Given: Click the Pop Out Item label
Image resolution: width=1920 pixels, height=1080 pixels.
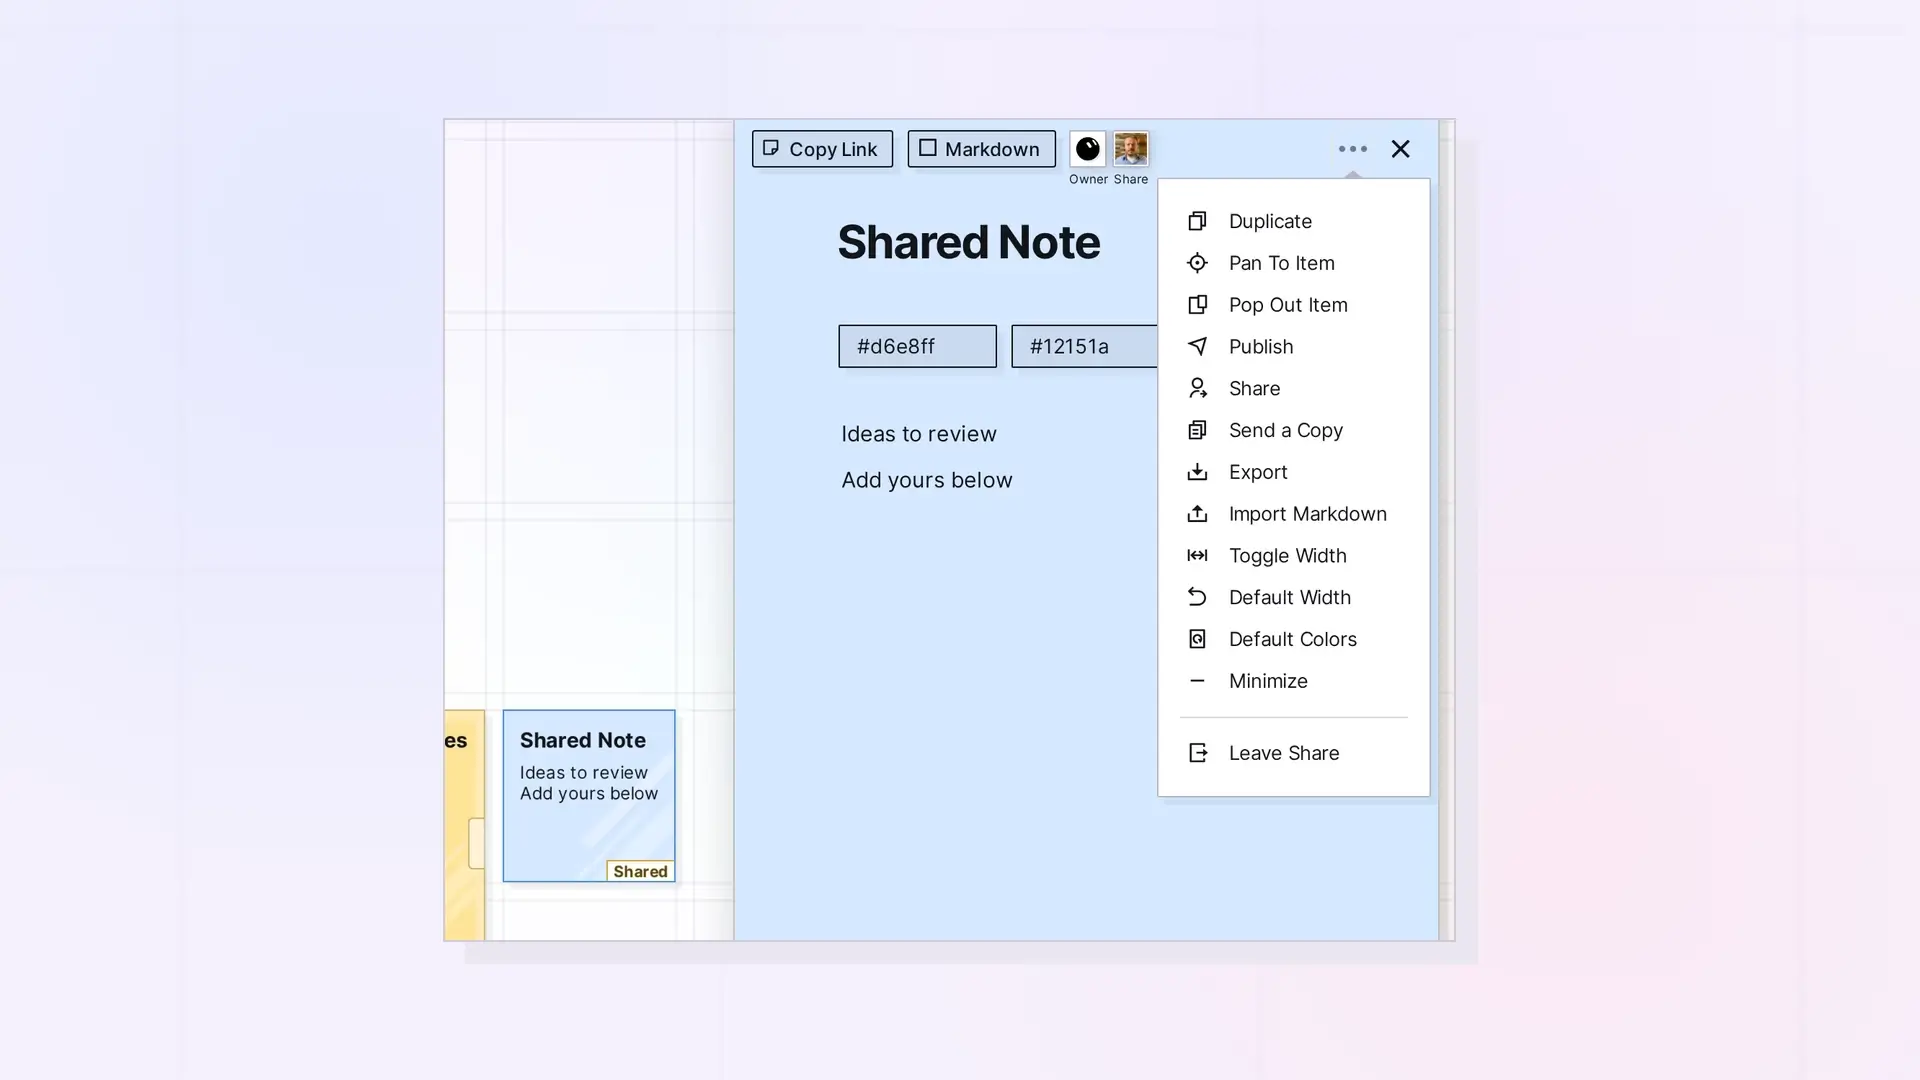Looking at the screenshot, I should pyautogui.click(x=1288, y=305).
